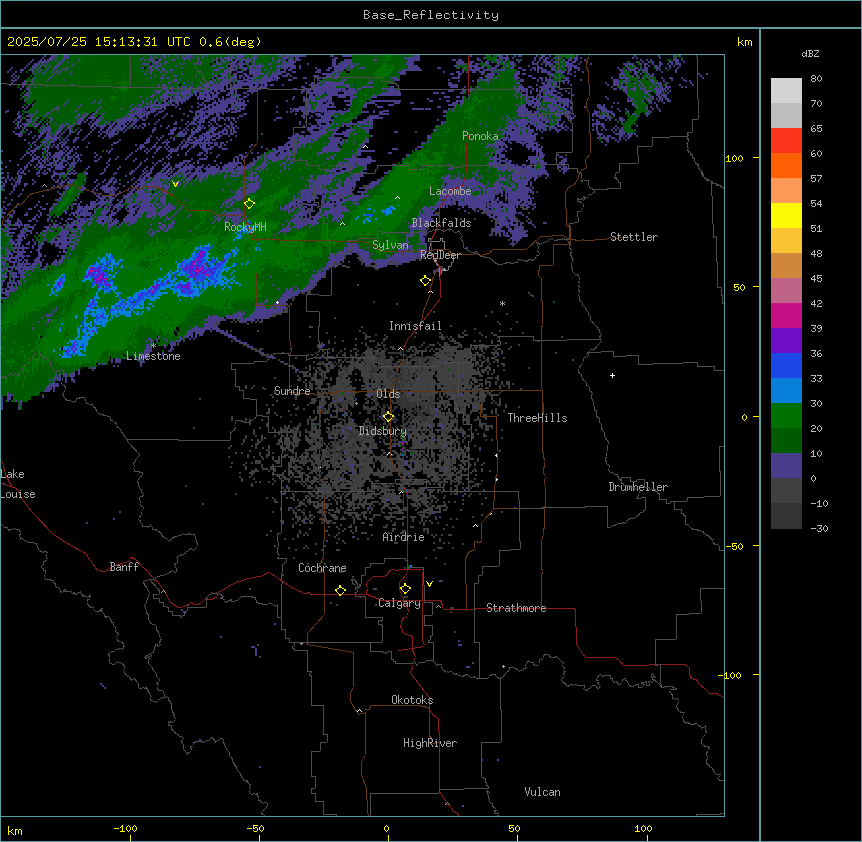Select the Cochrane label

322,568
